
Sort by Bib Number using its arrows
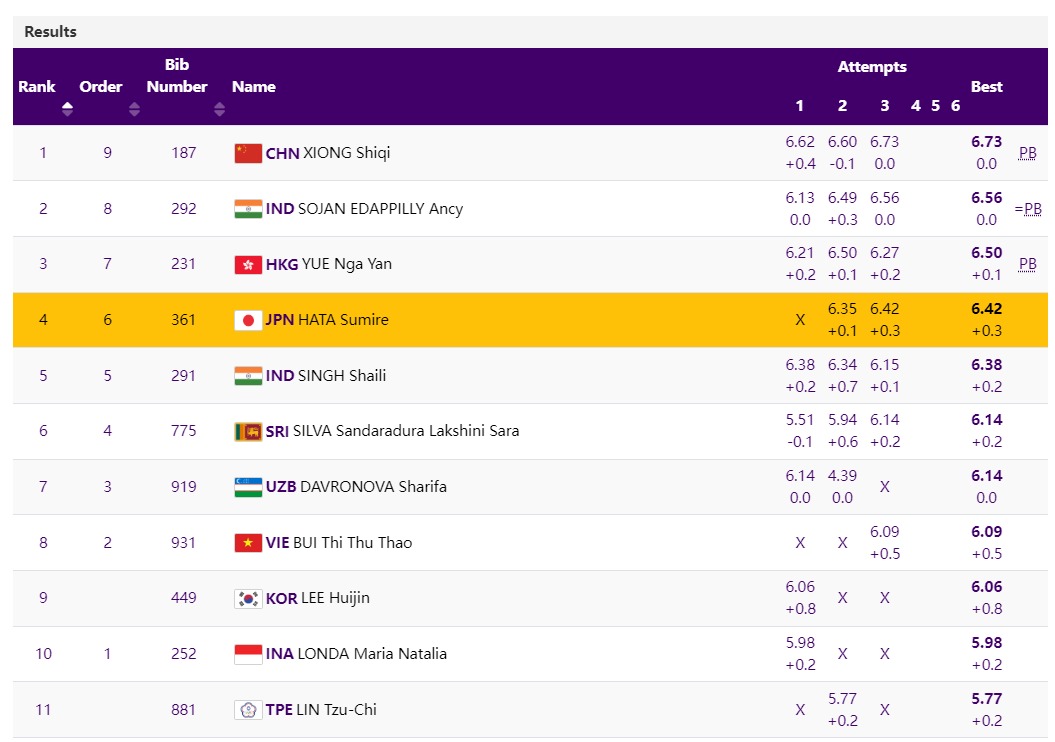(219, 109)
